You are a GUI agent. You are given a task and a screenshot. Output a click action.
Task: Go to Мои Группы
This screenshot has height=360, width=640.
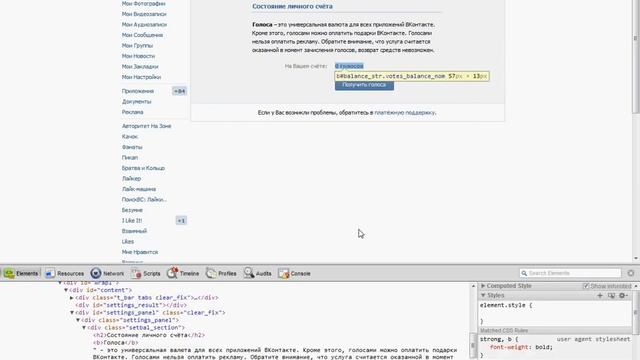137,45
